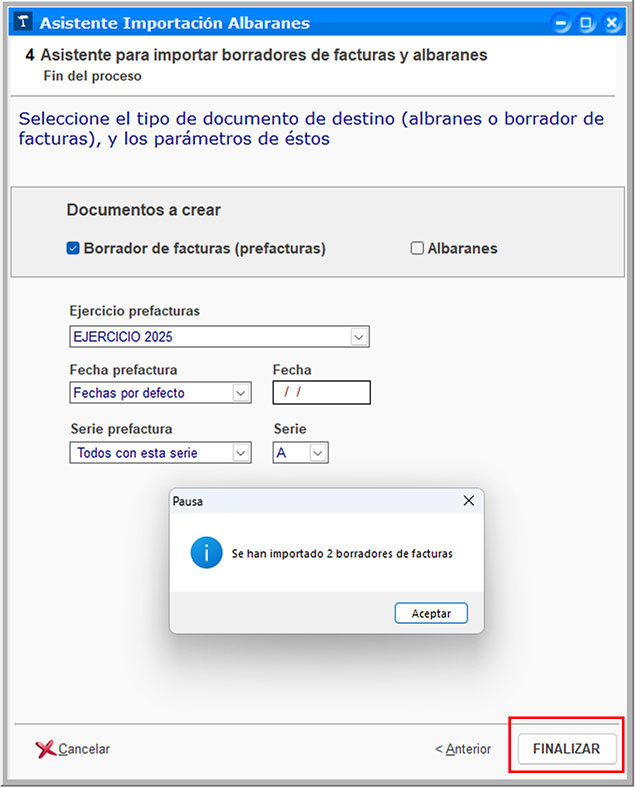Expand the Fecha prefactura dropdown
The height and width of the screenshot is (787, 635).
tap(241, 393)
